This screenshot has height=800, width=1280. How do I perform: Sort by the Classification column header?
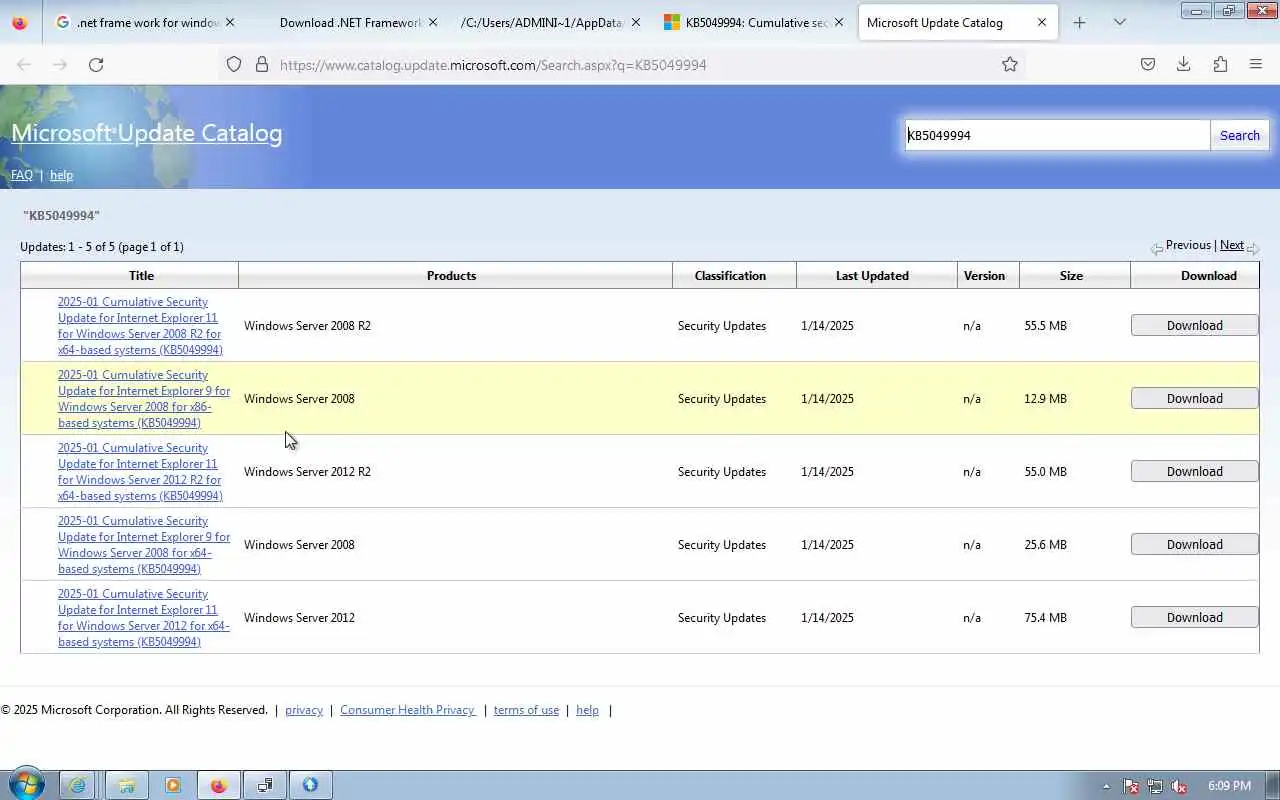[730, 276]
